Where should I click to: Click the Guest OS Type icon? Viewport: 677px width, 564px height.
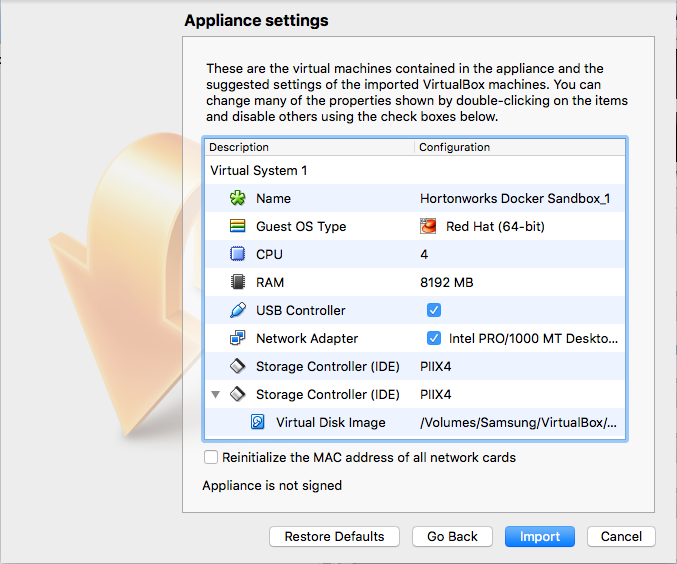pyautogui.click(x=237, y=226)
